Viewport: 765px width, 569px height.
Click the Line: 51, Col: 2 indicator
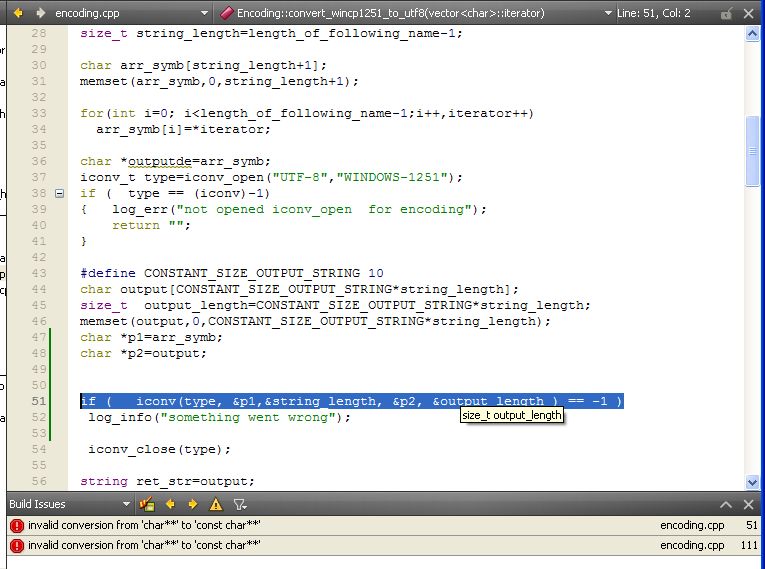pyautogui.click(x=653, y=13)
